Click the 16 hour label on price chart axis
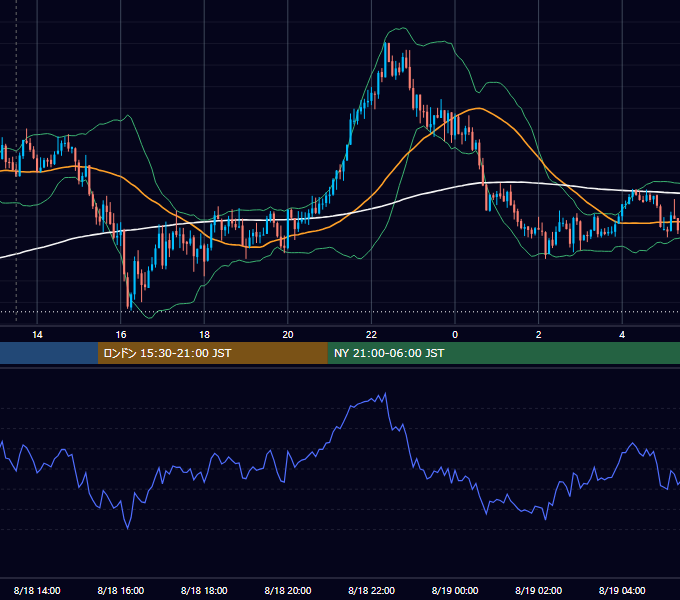The width and height of the screenshot is (680, 600). click(121, 335)
